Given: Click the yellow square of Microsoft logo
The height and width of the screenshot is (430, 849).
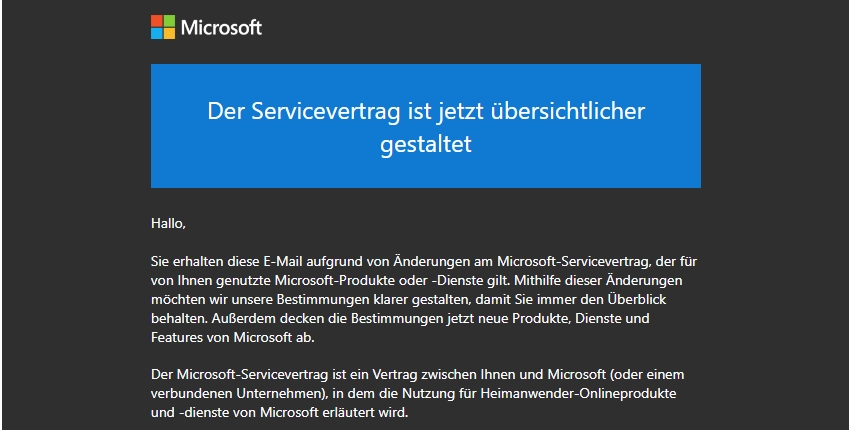Looking at the screenshot, I should pos(169,34).
